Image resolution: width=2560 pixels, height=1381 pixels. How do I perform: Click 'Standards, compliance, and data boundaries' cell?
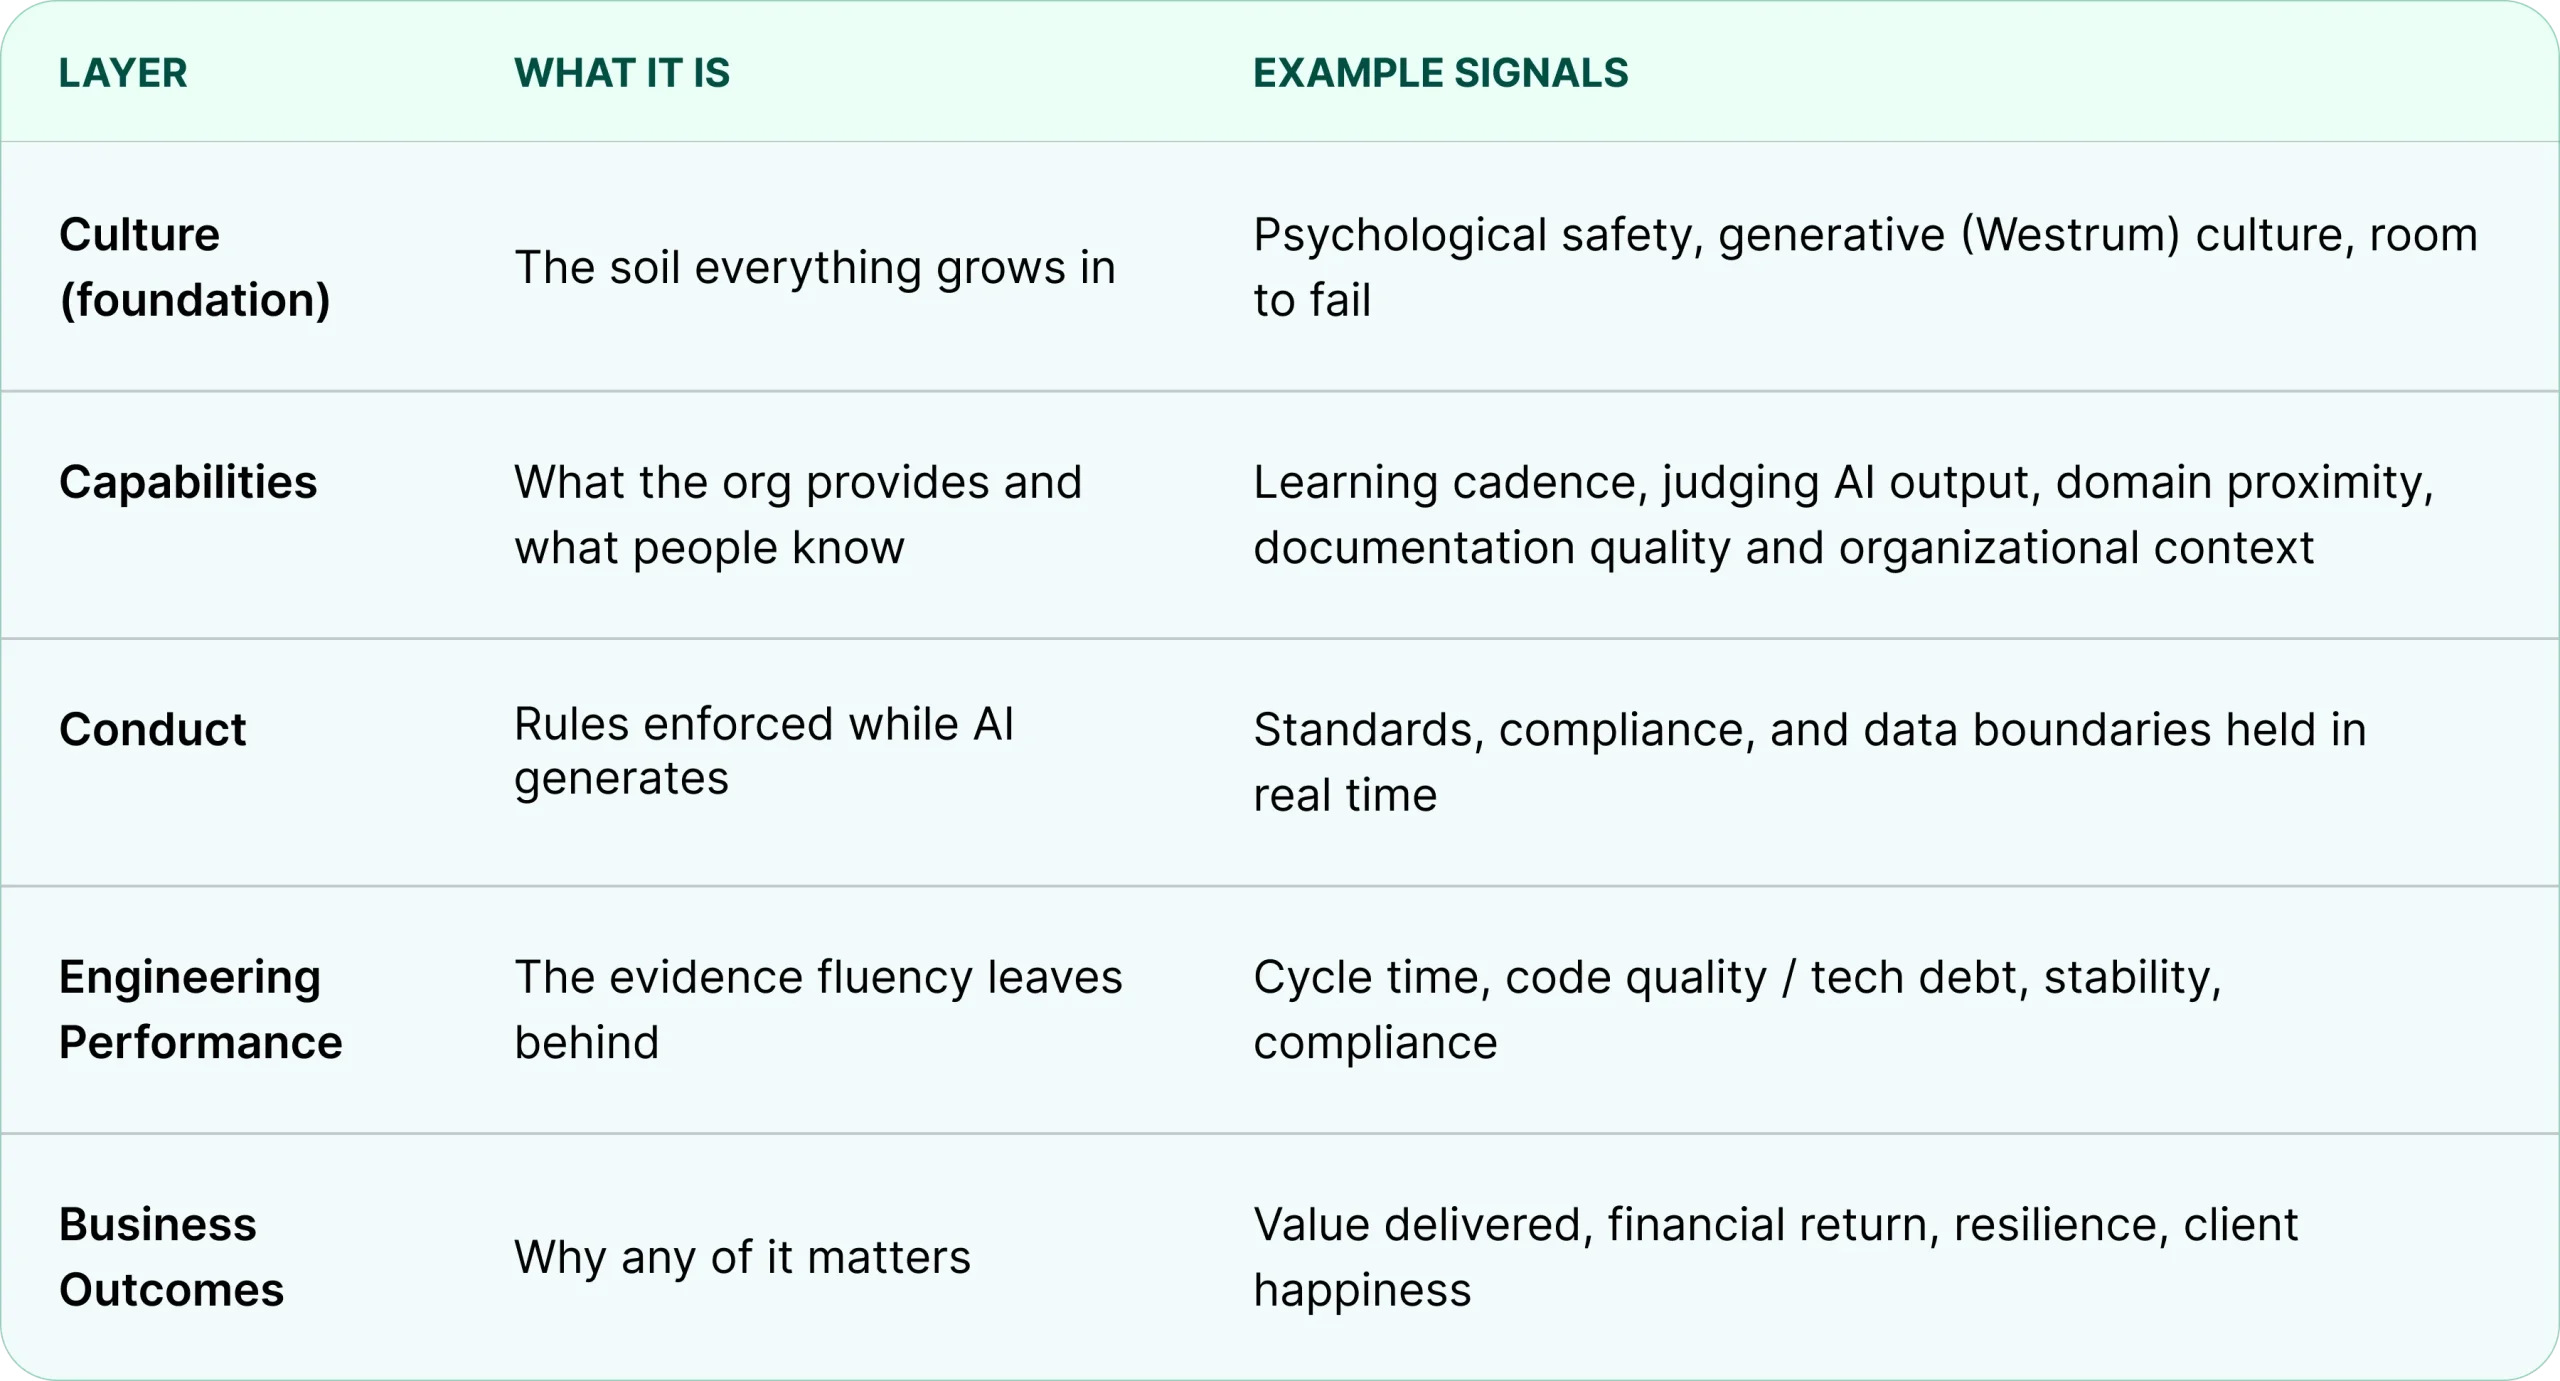pyautogui.click(x=1810, y=762)
